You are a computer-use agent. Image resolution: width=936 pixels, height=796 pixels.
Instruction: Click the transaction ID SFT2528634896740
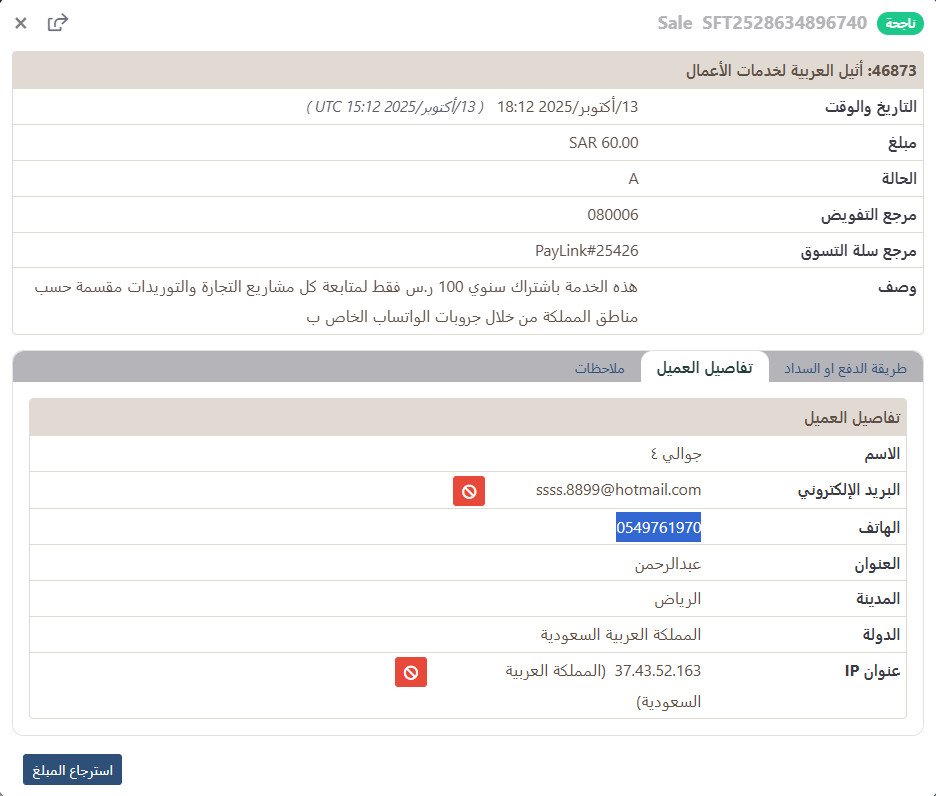point(783,22)
